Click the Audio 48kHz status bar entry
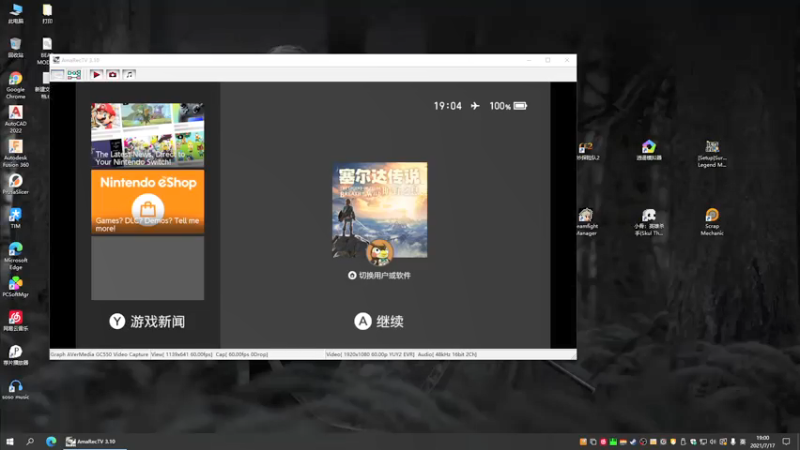The width and height of the screenshot is (800, 450). [x=447, y=354]
